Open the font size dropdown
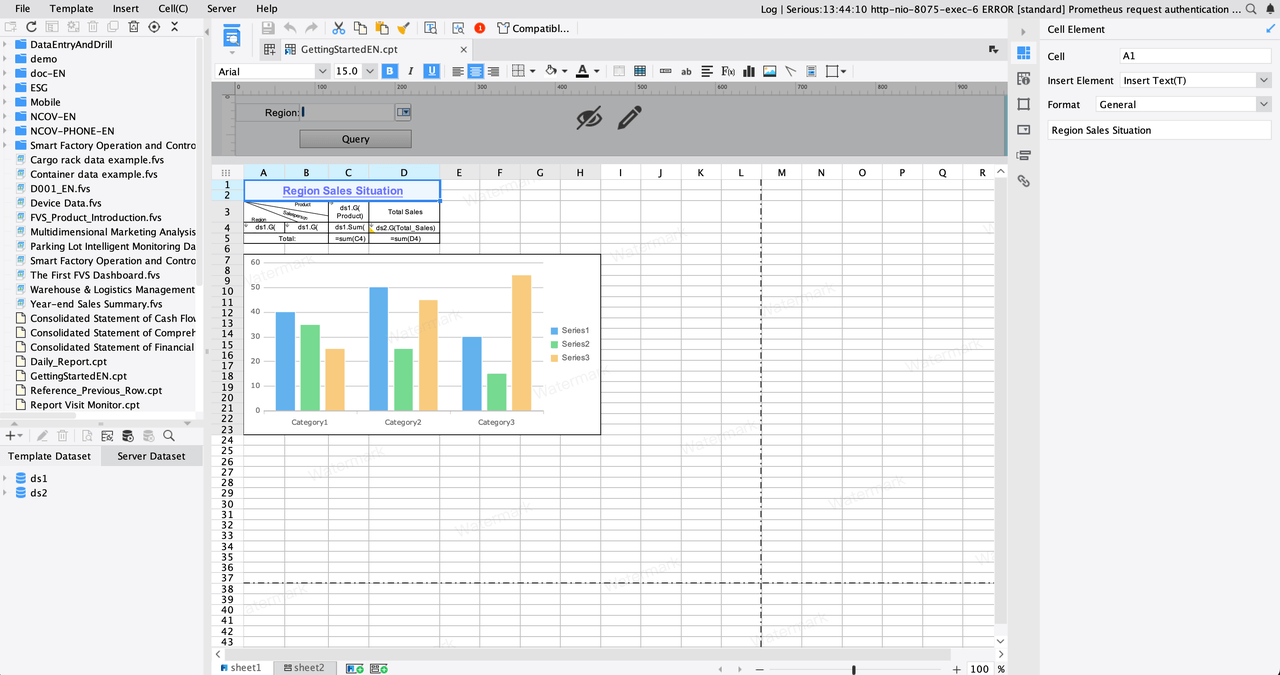 [x=369, y=71]
